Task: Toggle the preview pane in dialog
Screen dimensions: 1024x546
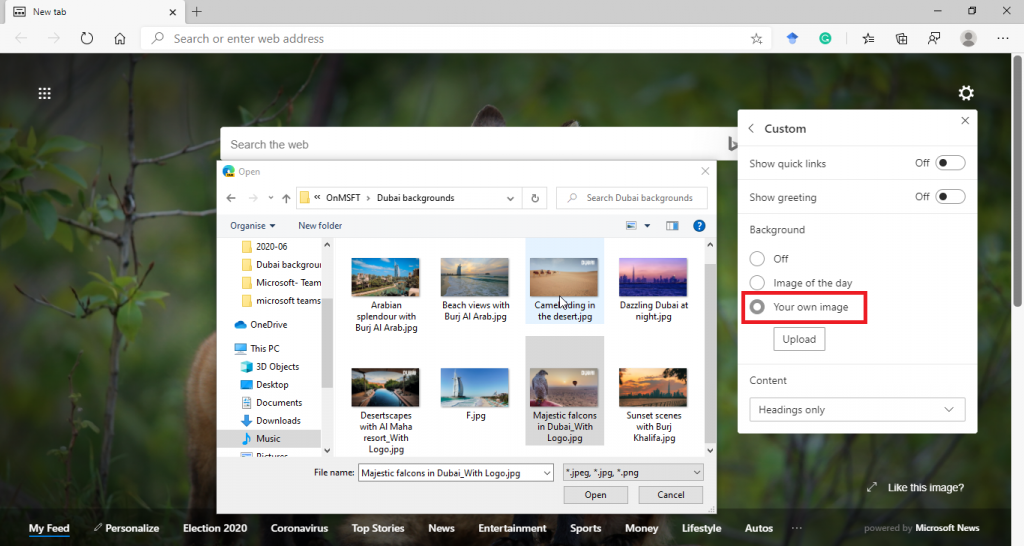Action: click(672, 226)
